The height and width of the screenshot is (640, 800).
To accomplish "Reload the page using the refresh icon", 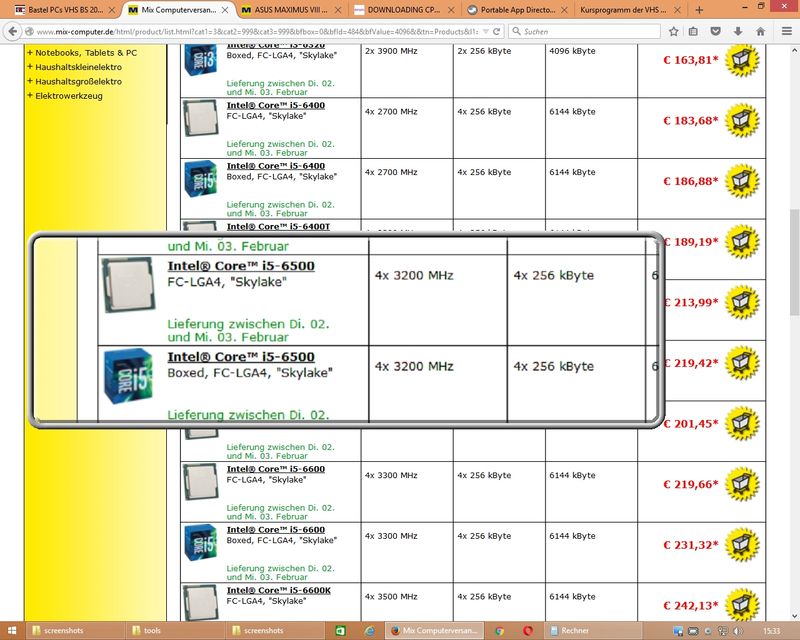I will tap(496, 32).
